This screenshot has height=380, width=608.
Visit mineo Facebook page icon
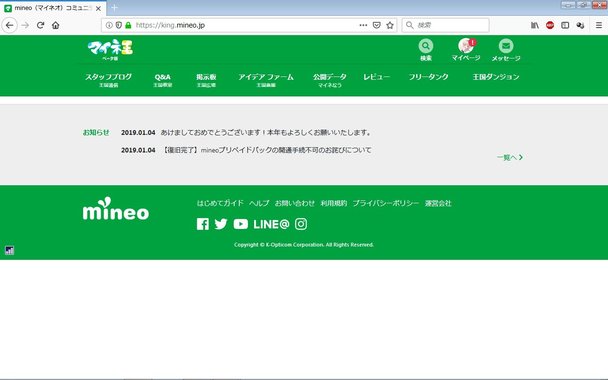click(202, 224)
